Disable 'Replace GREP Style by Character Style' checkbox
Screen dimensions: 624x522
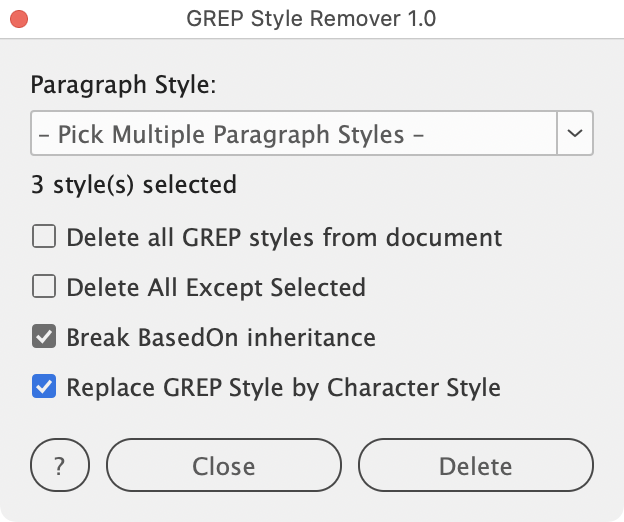click(x=44, y=387)
